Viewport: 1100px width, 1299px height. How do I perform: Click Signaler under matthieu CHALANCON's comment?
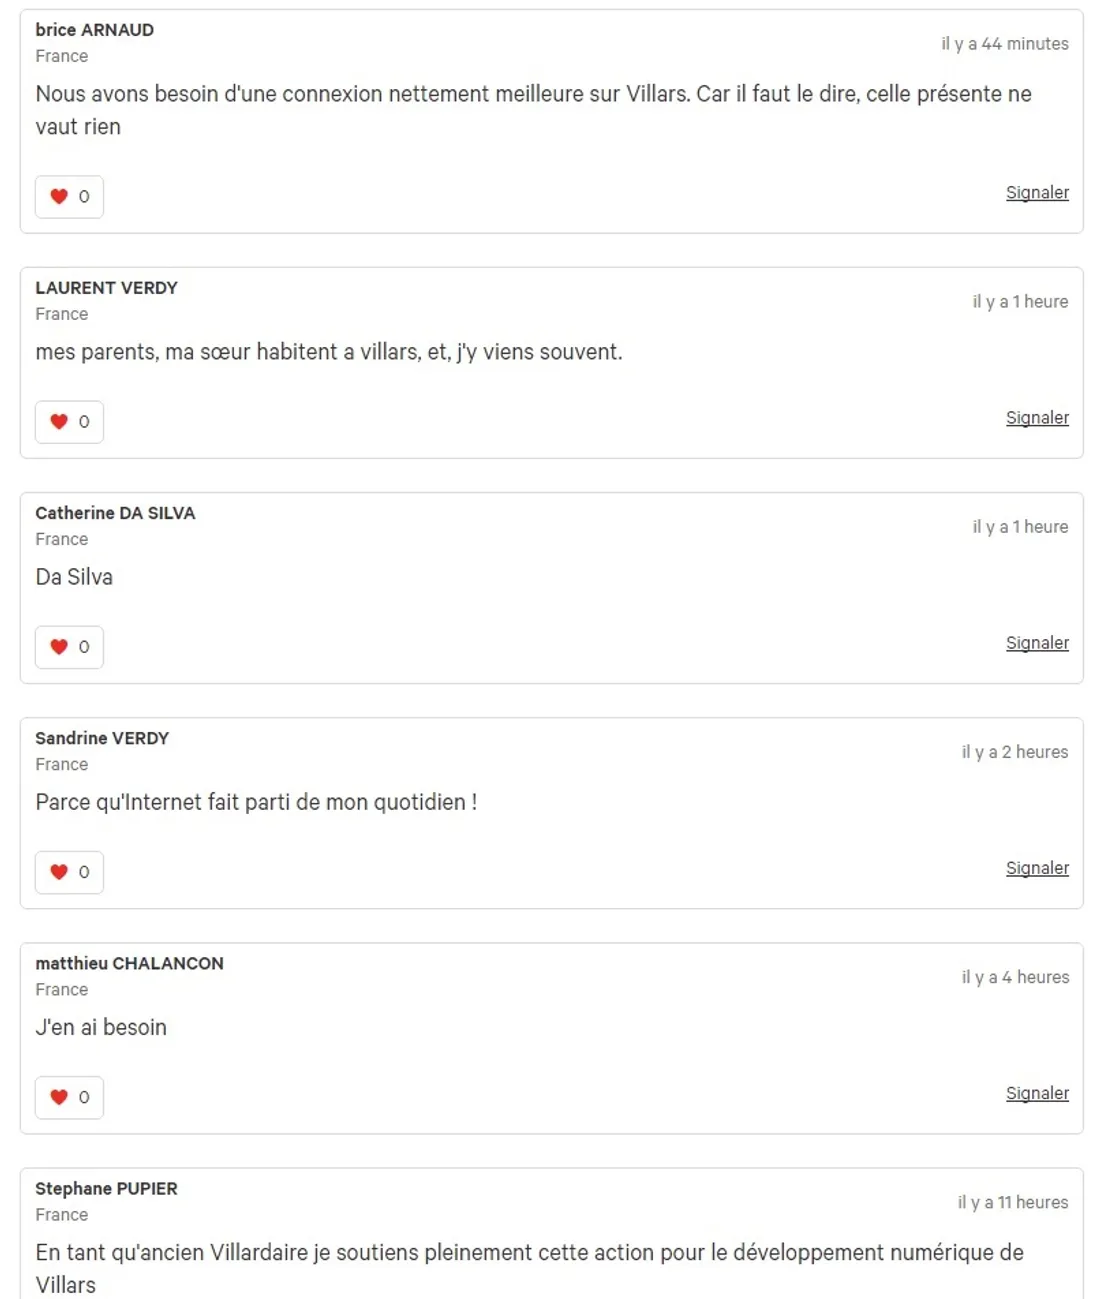point(1037,1093)
